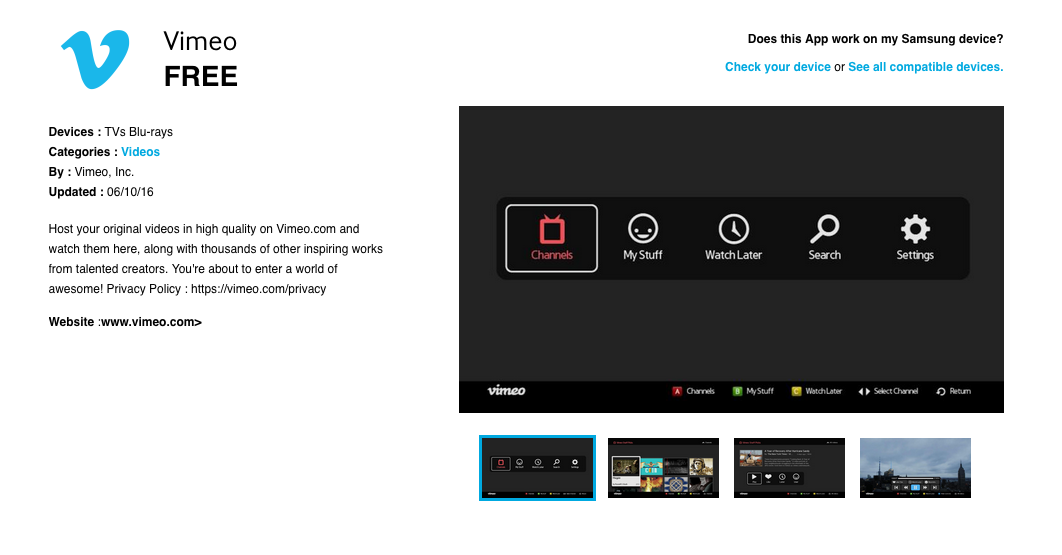Click the Vimeo app title text

click(200, 41)
